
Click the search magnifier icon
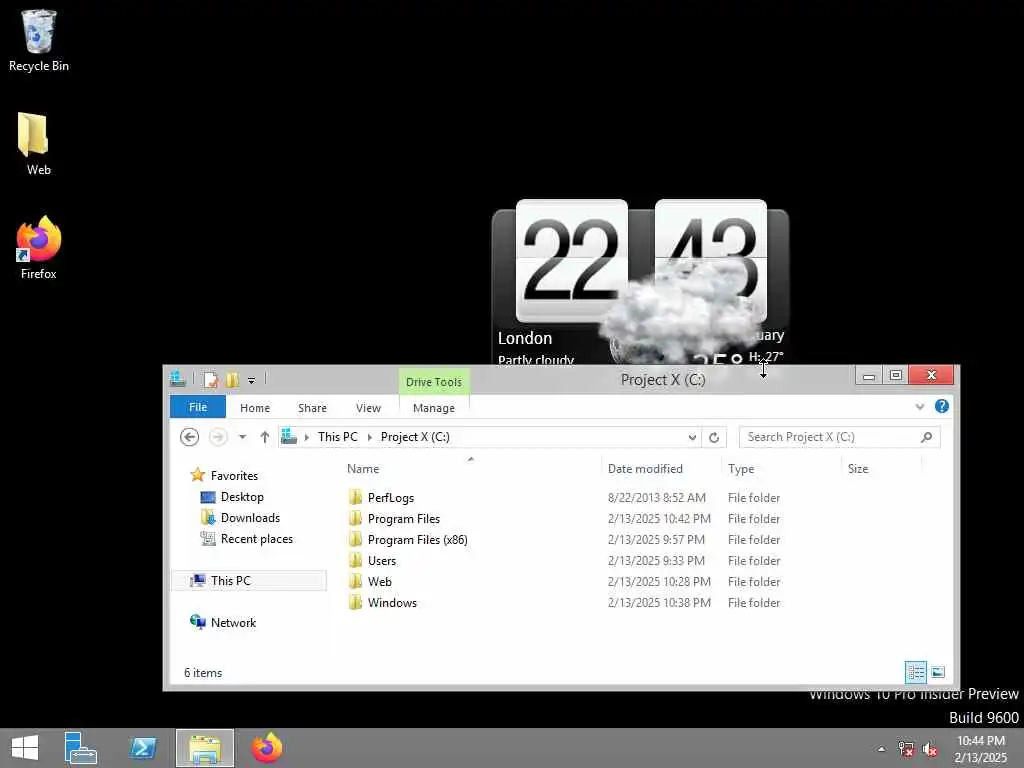coord(927,437)
